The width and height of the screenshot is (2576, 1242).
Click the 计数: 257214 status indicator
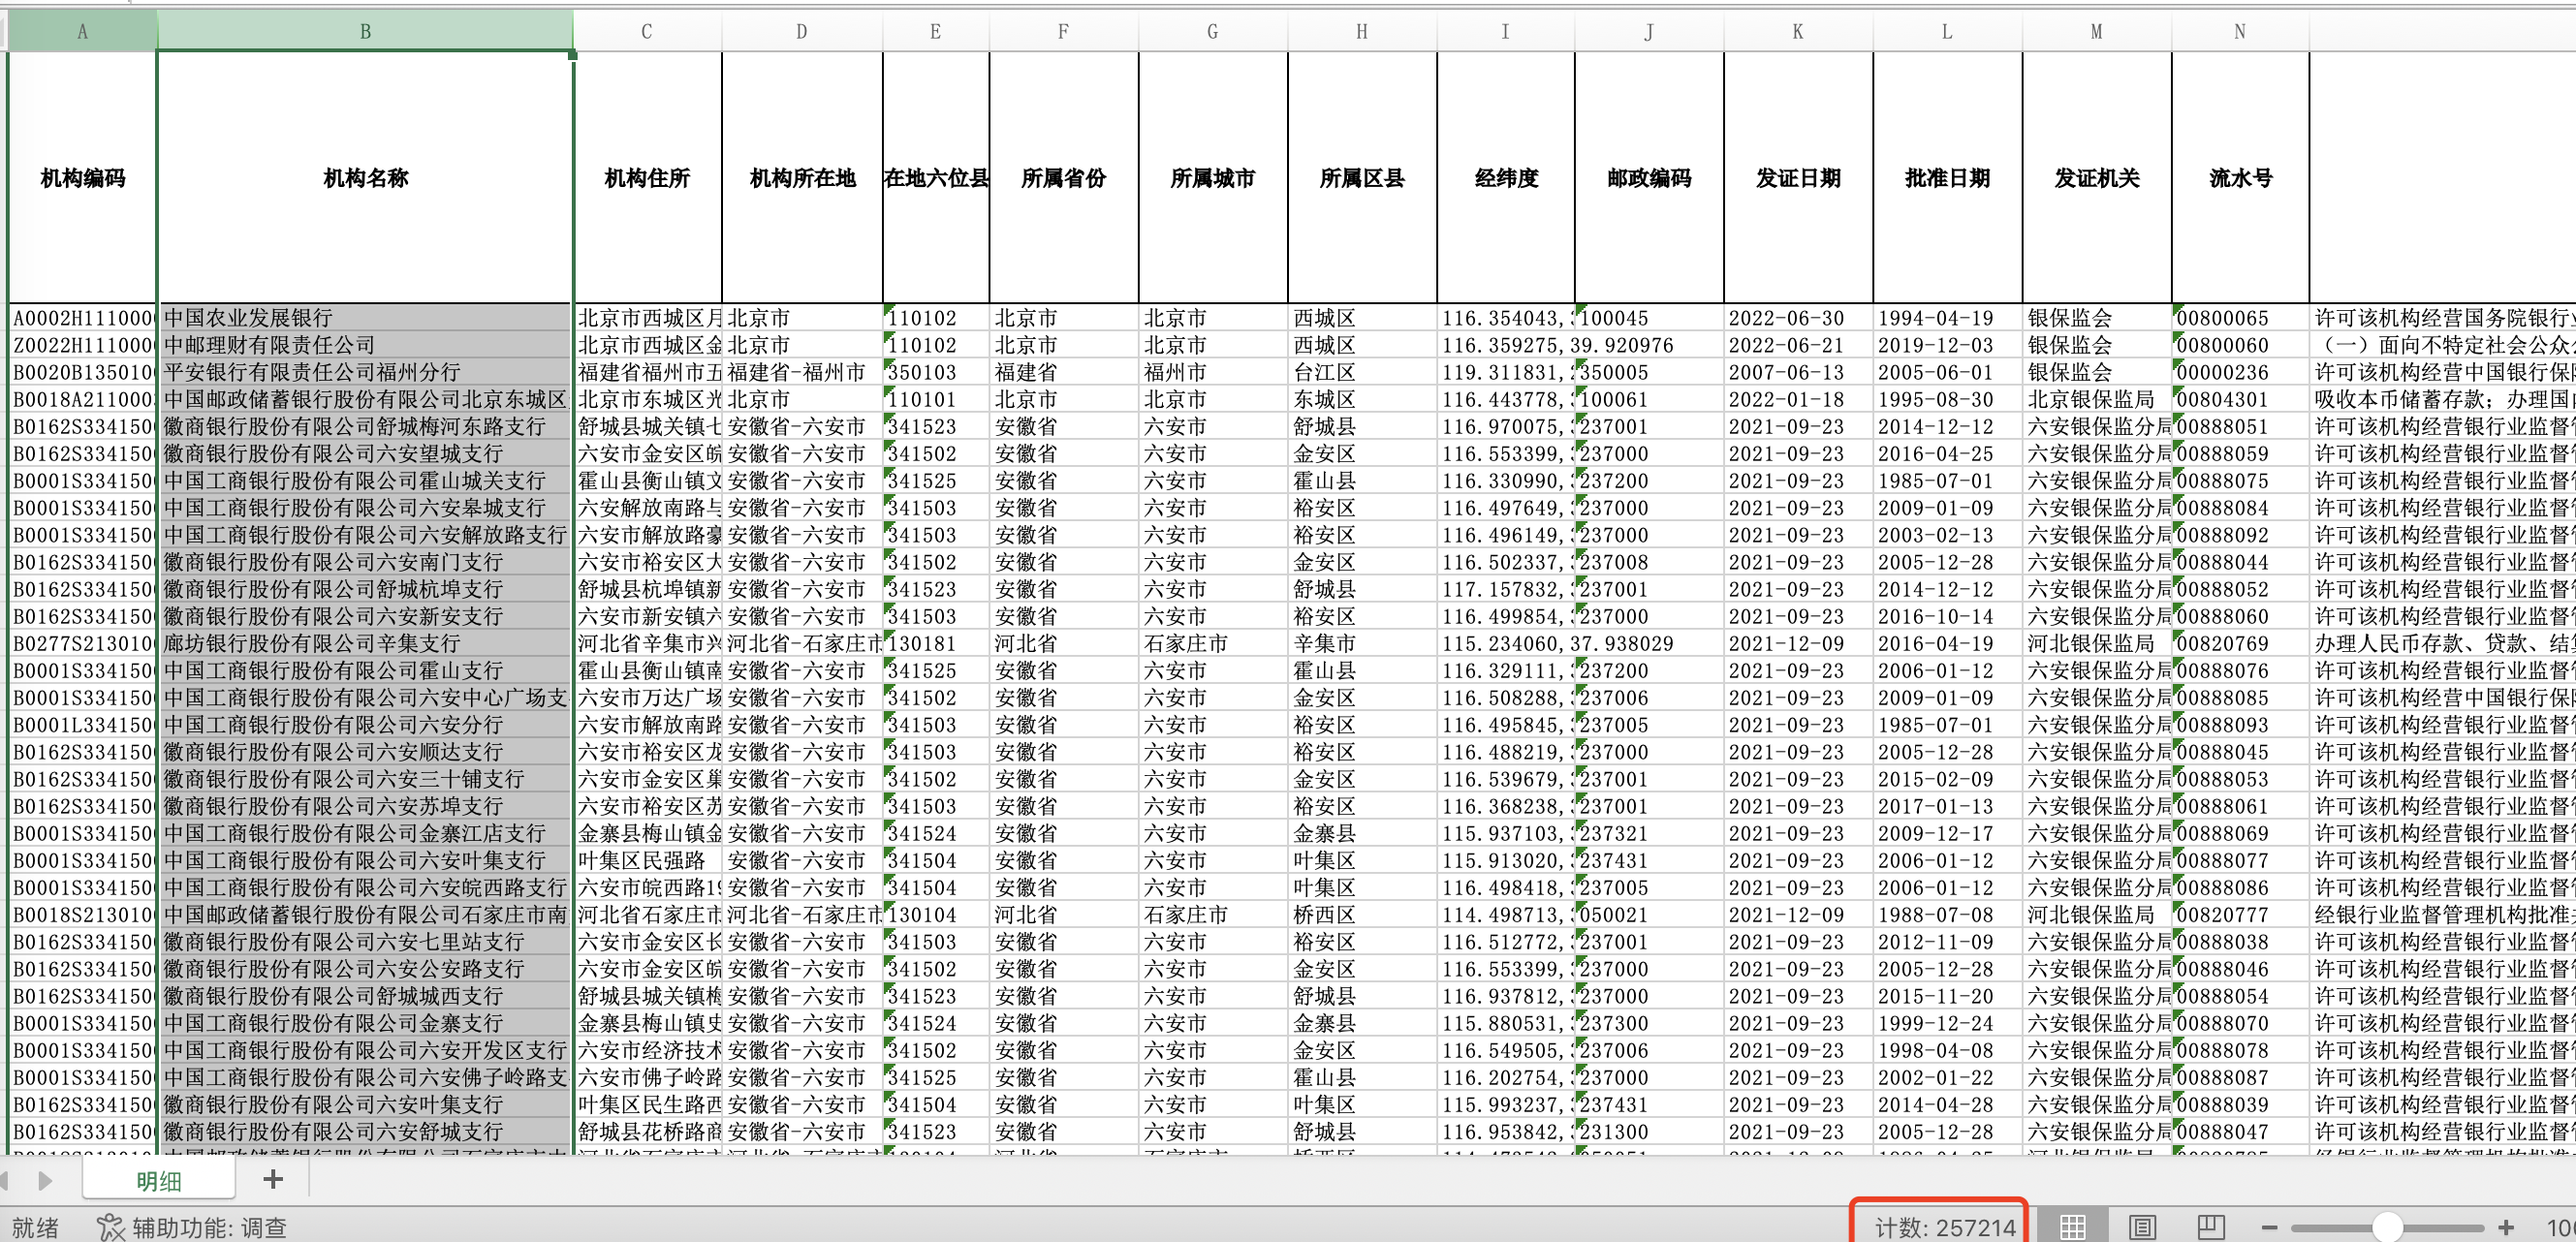[x=1944, y=1227]
